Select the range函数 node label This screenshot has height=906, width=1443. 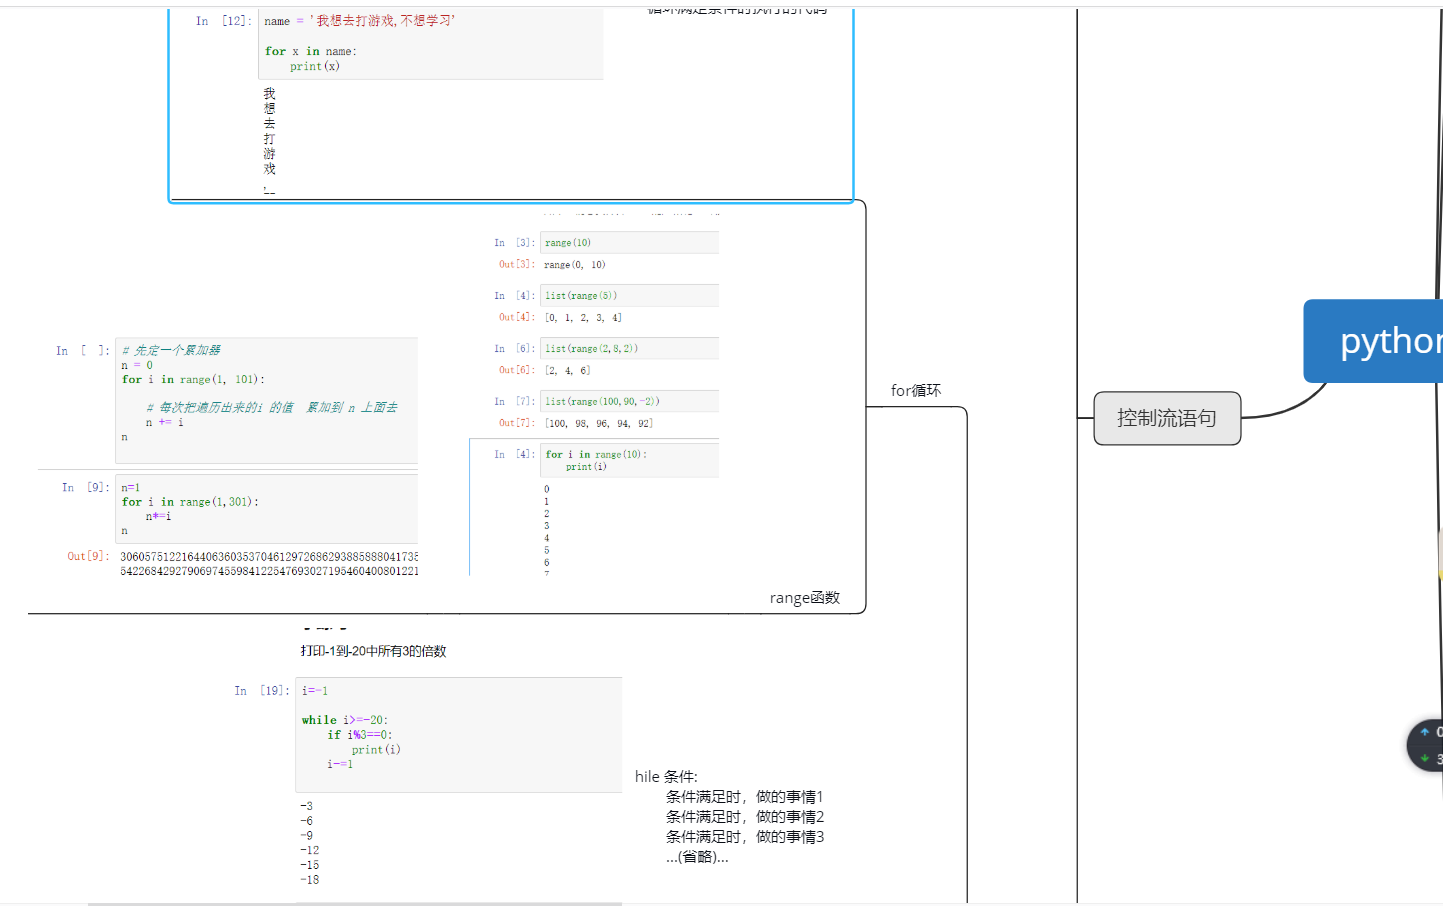tap(804, 598)
